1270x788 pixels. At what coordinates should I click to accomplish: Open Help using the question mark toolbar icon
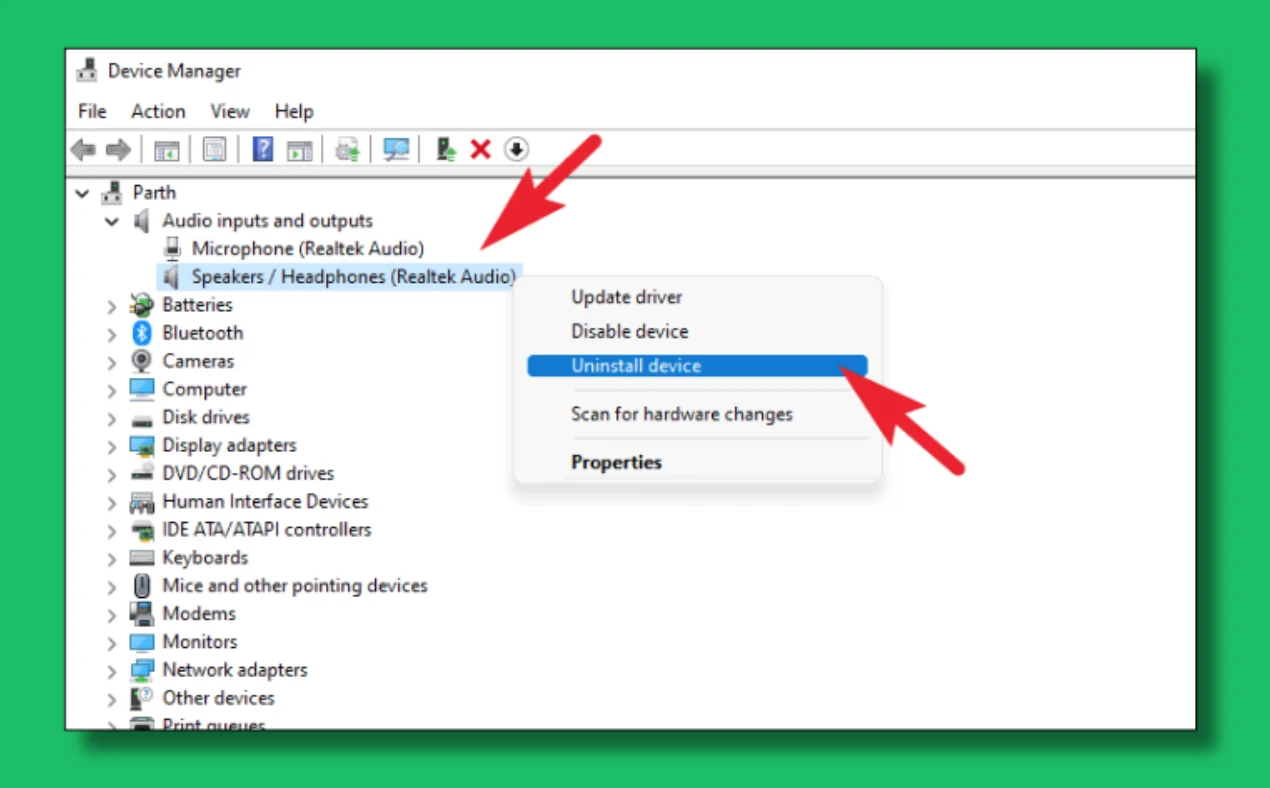click(262, 149)
